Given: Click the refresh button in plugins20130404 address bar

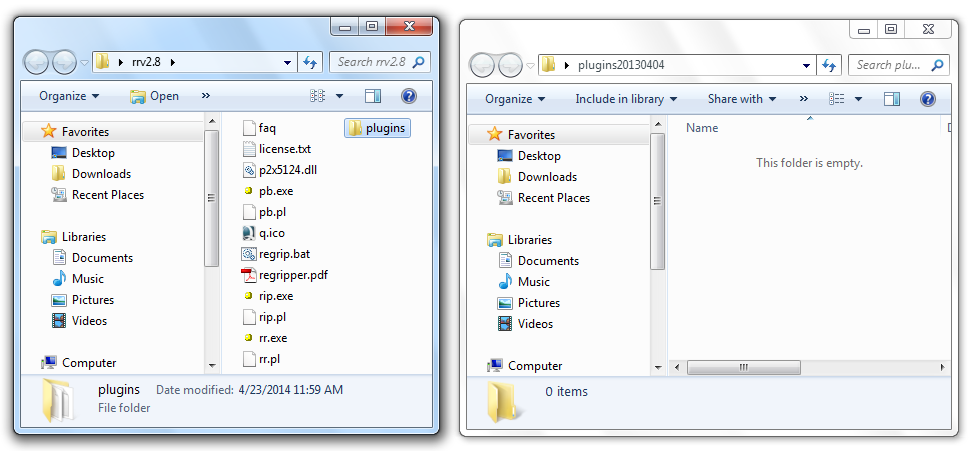Looking at the screenshot, I should (x=830, y=65).
